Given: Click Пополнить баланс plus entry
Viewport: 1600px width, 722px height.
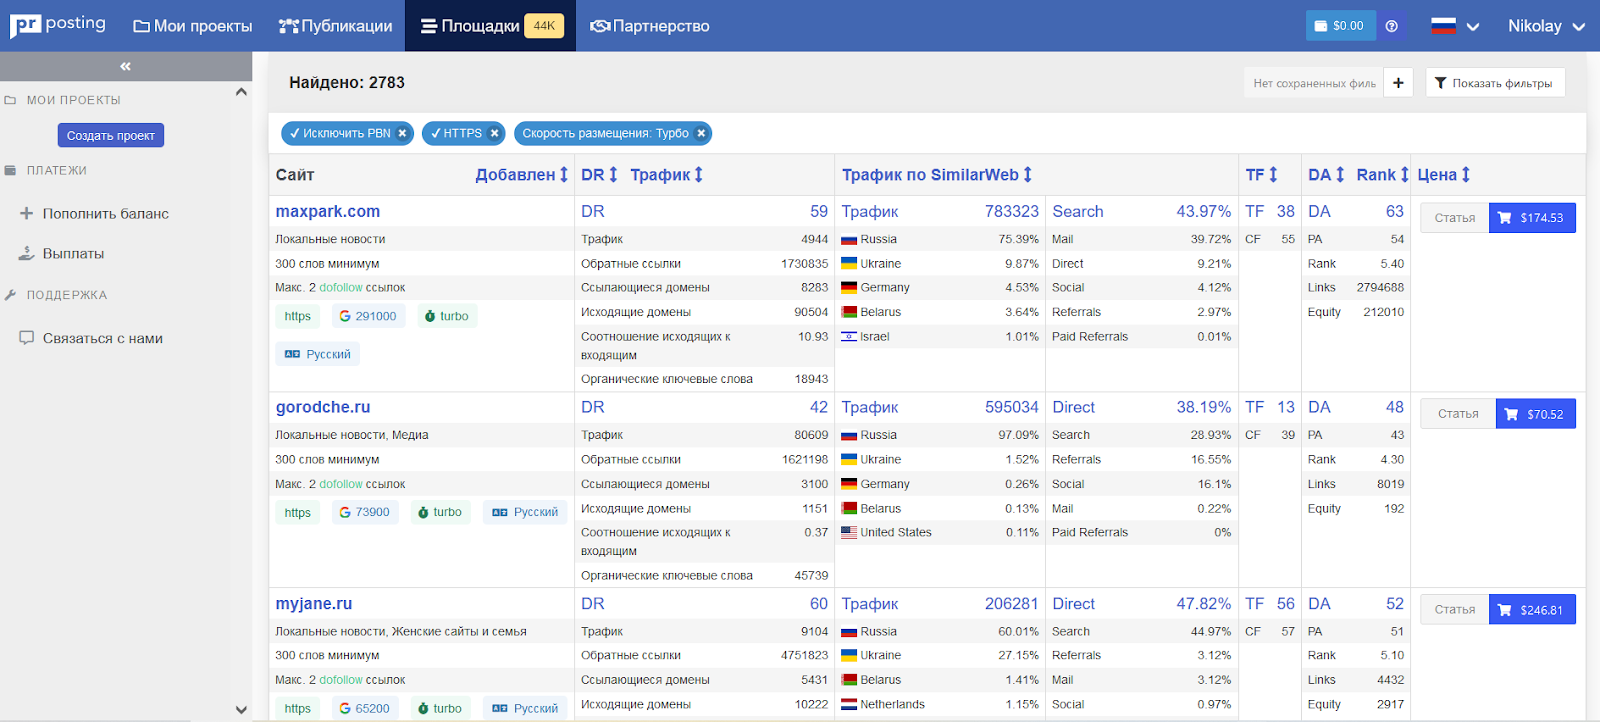Looking at the screenshot, I should click(x=94, y=213).
